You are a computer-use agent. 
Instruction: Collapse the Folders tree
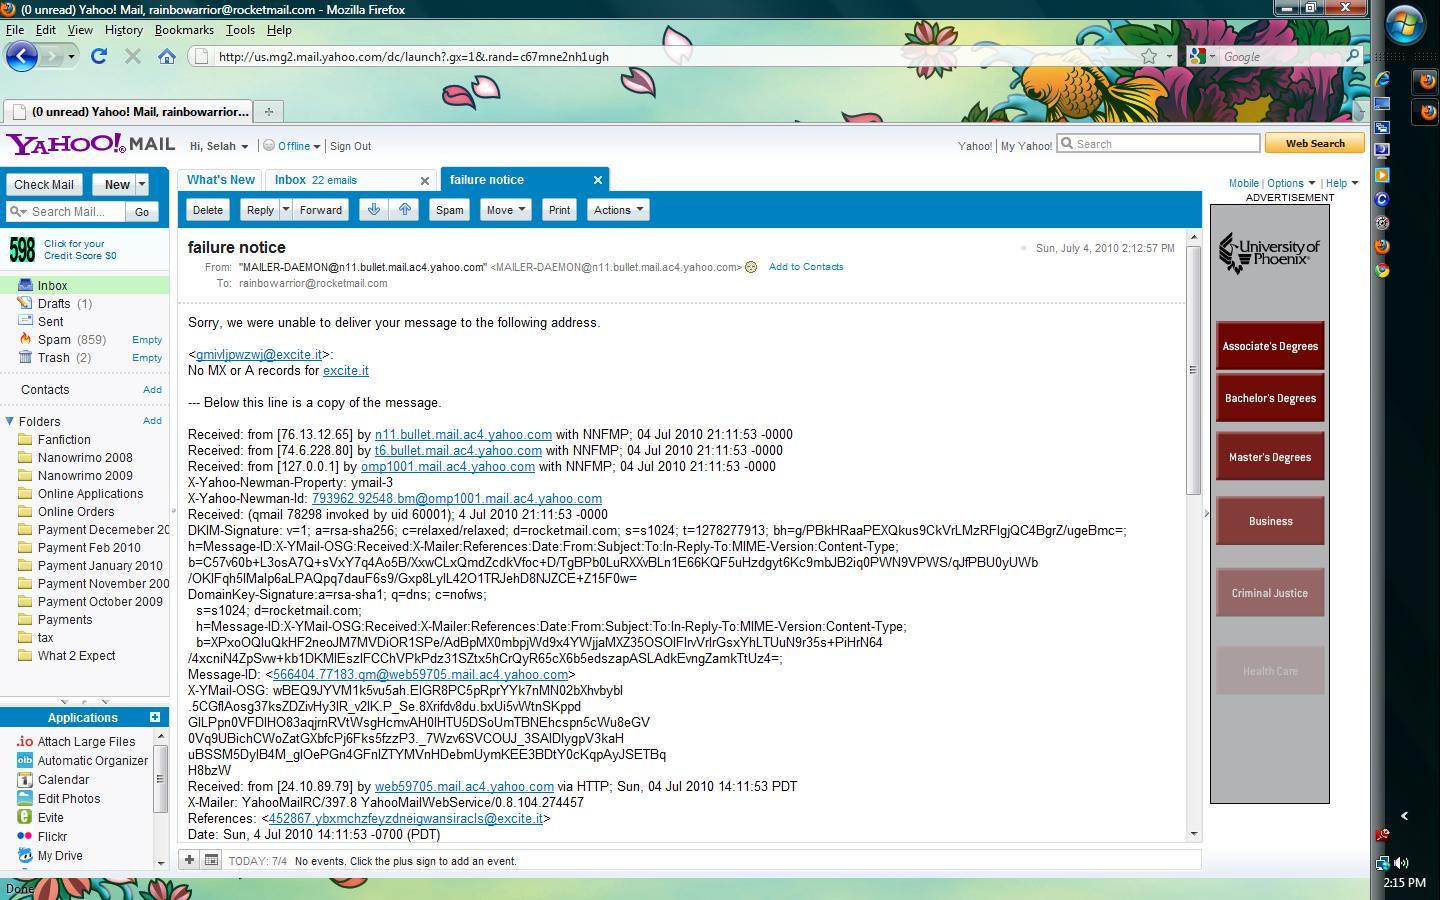point(9,422)
